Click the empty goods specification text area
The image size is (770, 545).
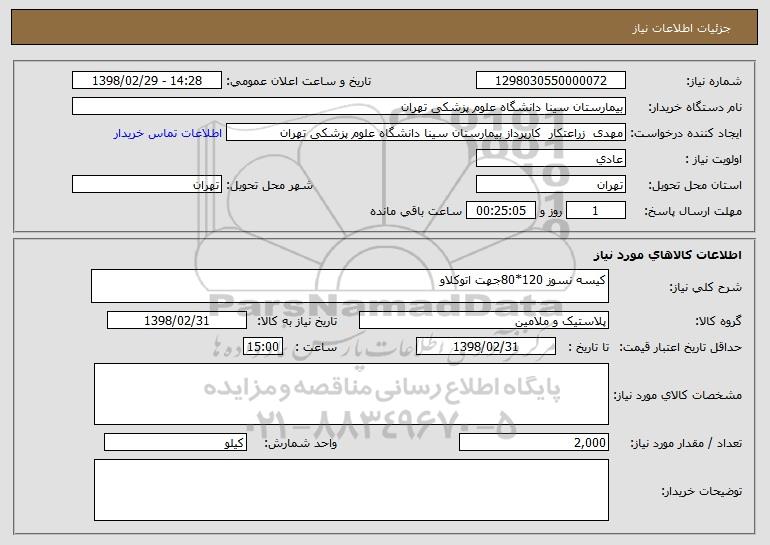point(351,394)
